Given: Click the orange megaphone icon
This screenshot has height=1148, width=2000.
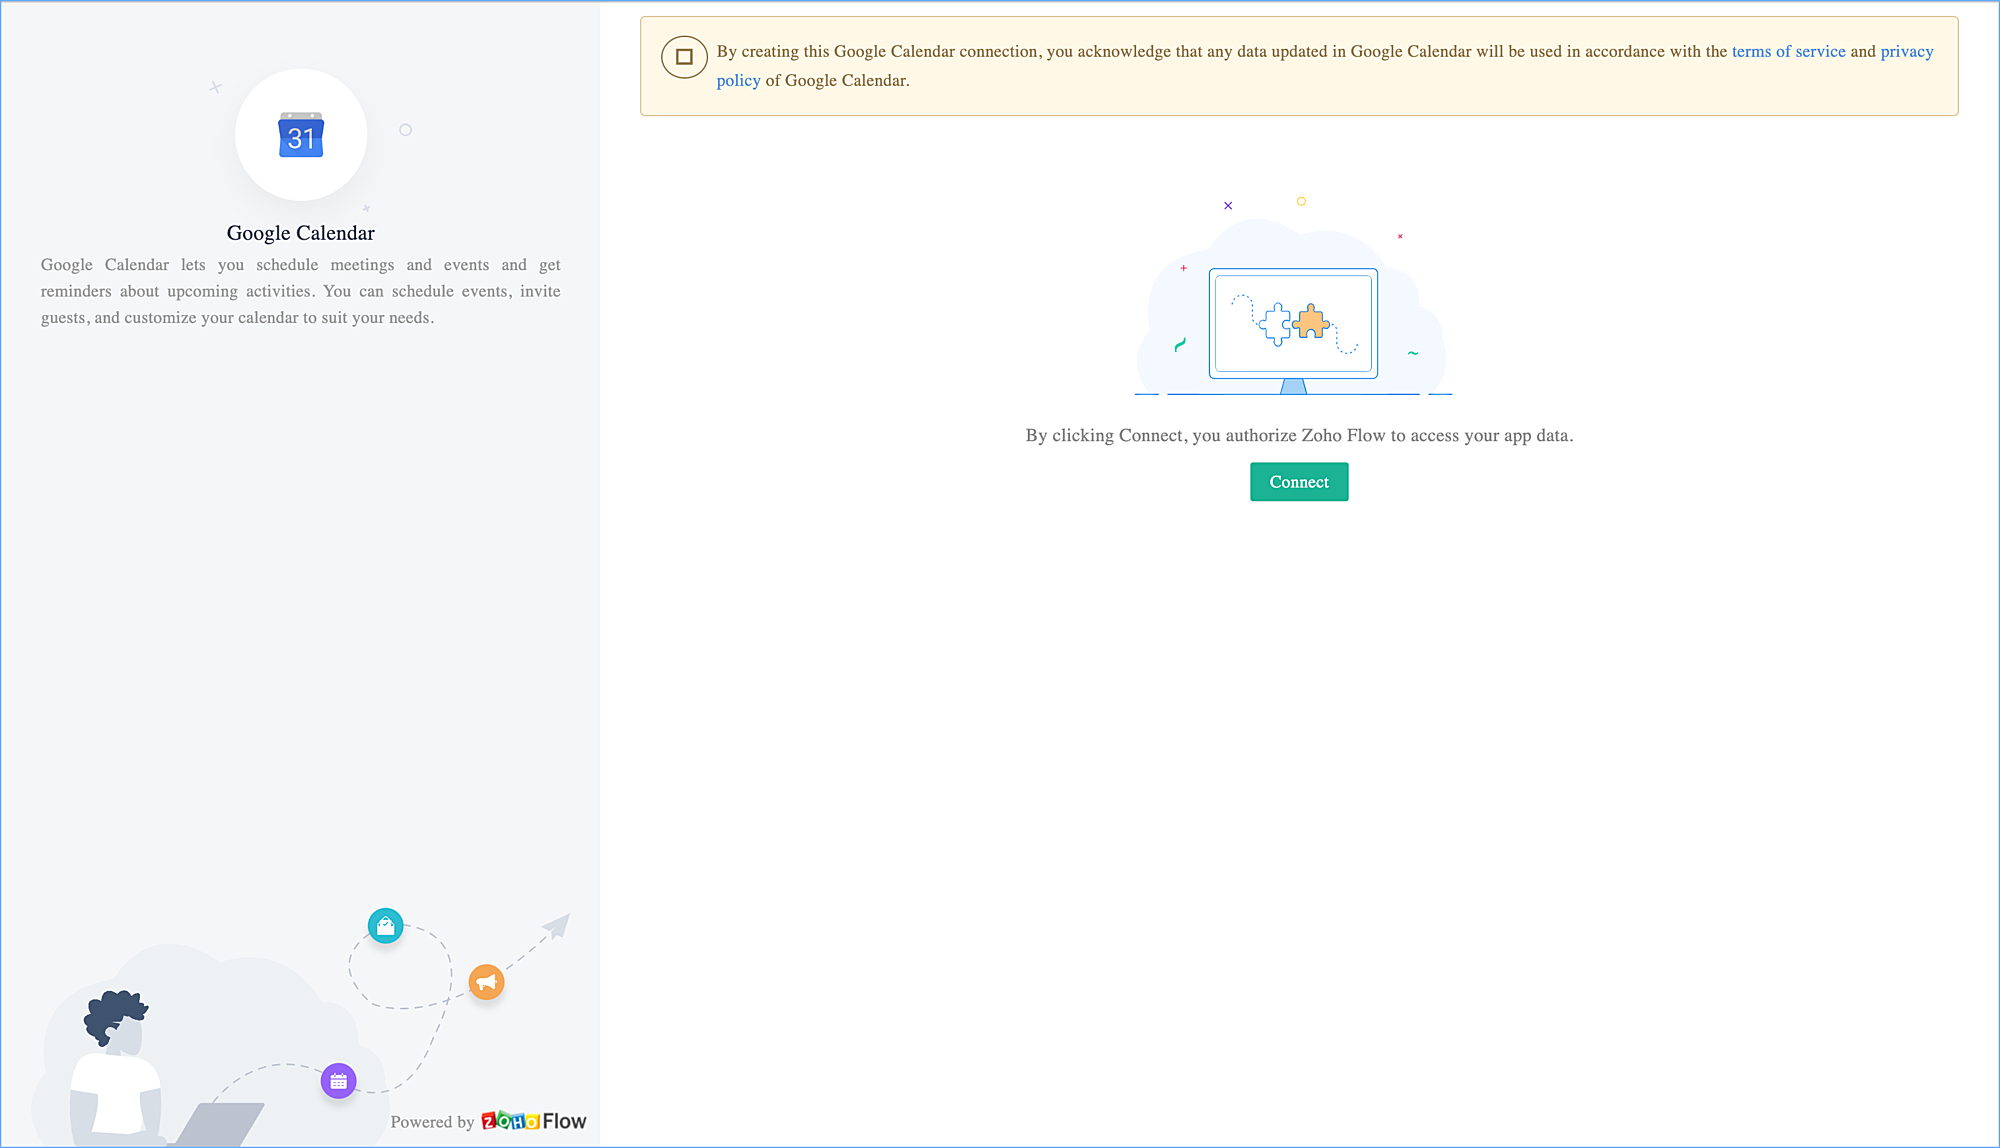Looking at the screenshot, I should point(486,982).
